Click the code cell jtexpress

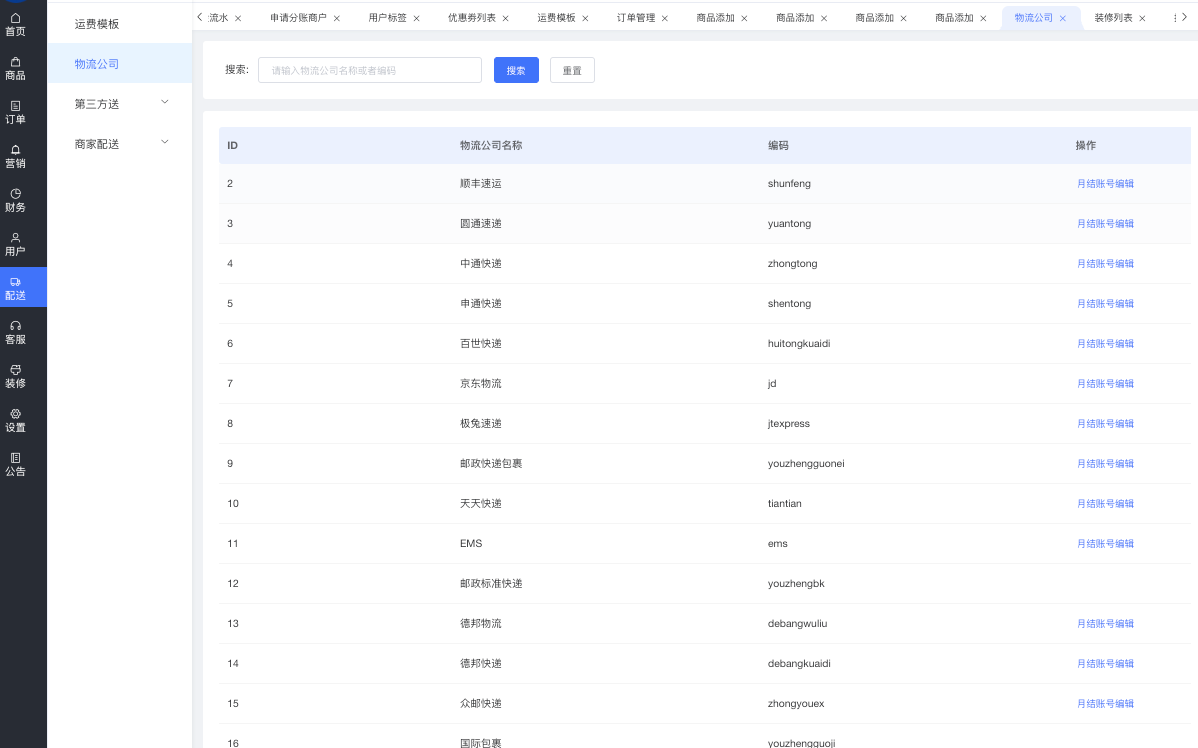tap(788, 423)
